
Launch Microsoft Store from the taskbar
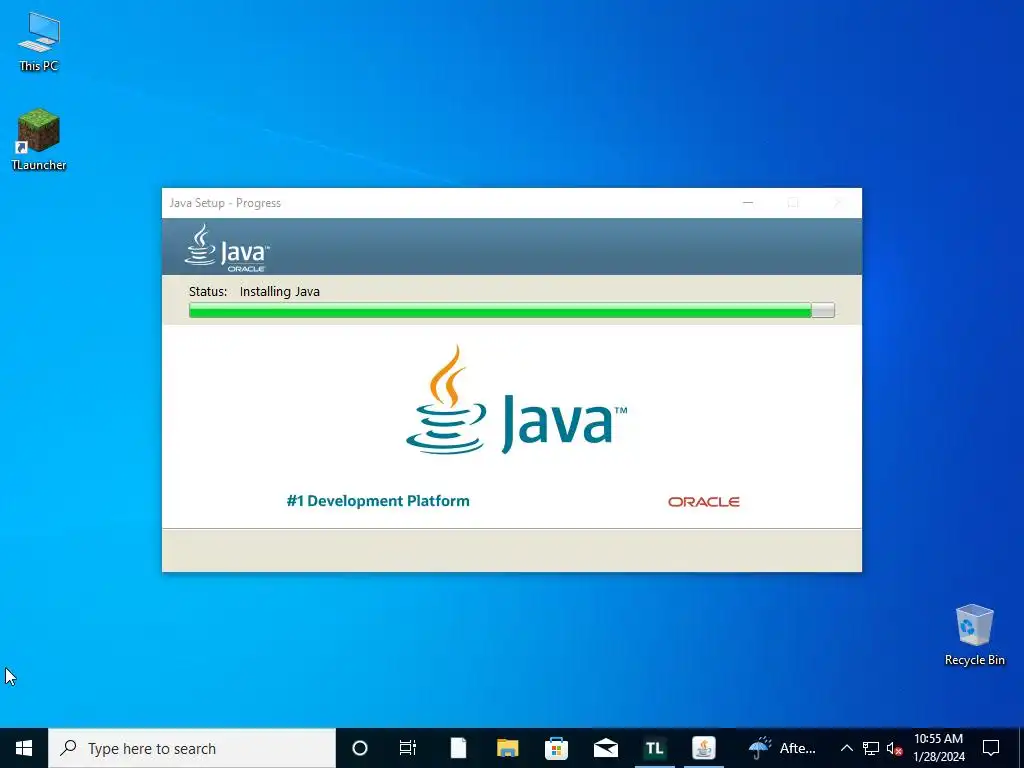click(x=556, y=748)
